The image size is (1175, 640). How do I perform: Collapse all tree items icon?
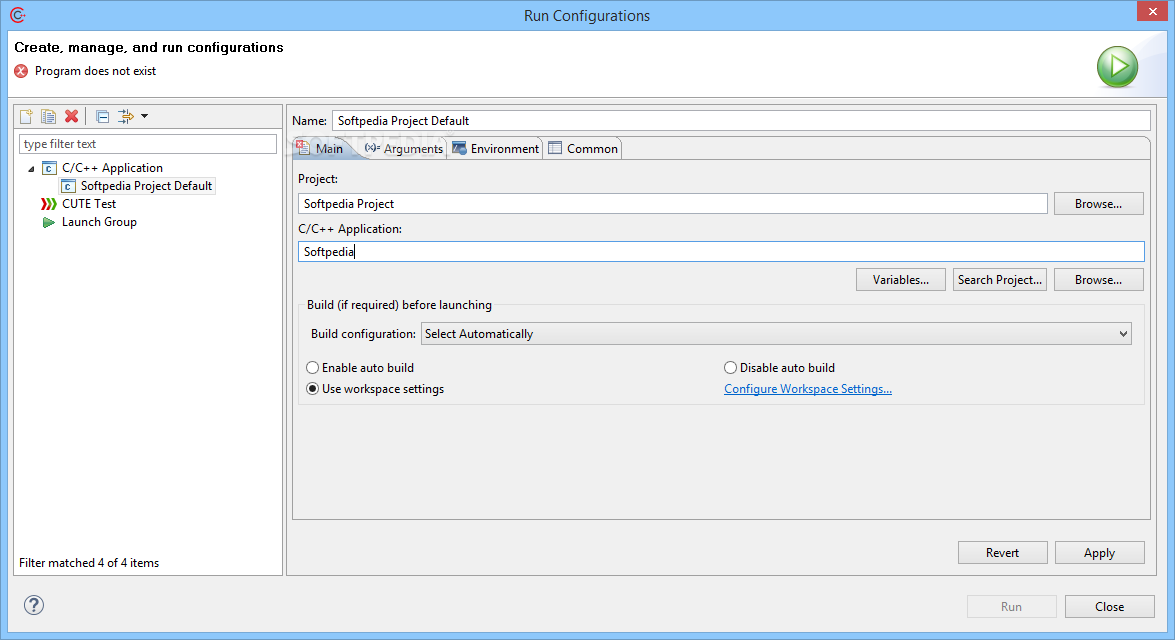tap(103, 116)
